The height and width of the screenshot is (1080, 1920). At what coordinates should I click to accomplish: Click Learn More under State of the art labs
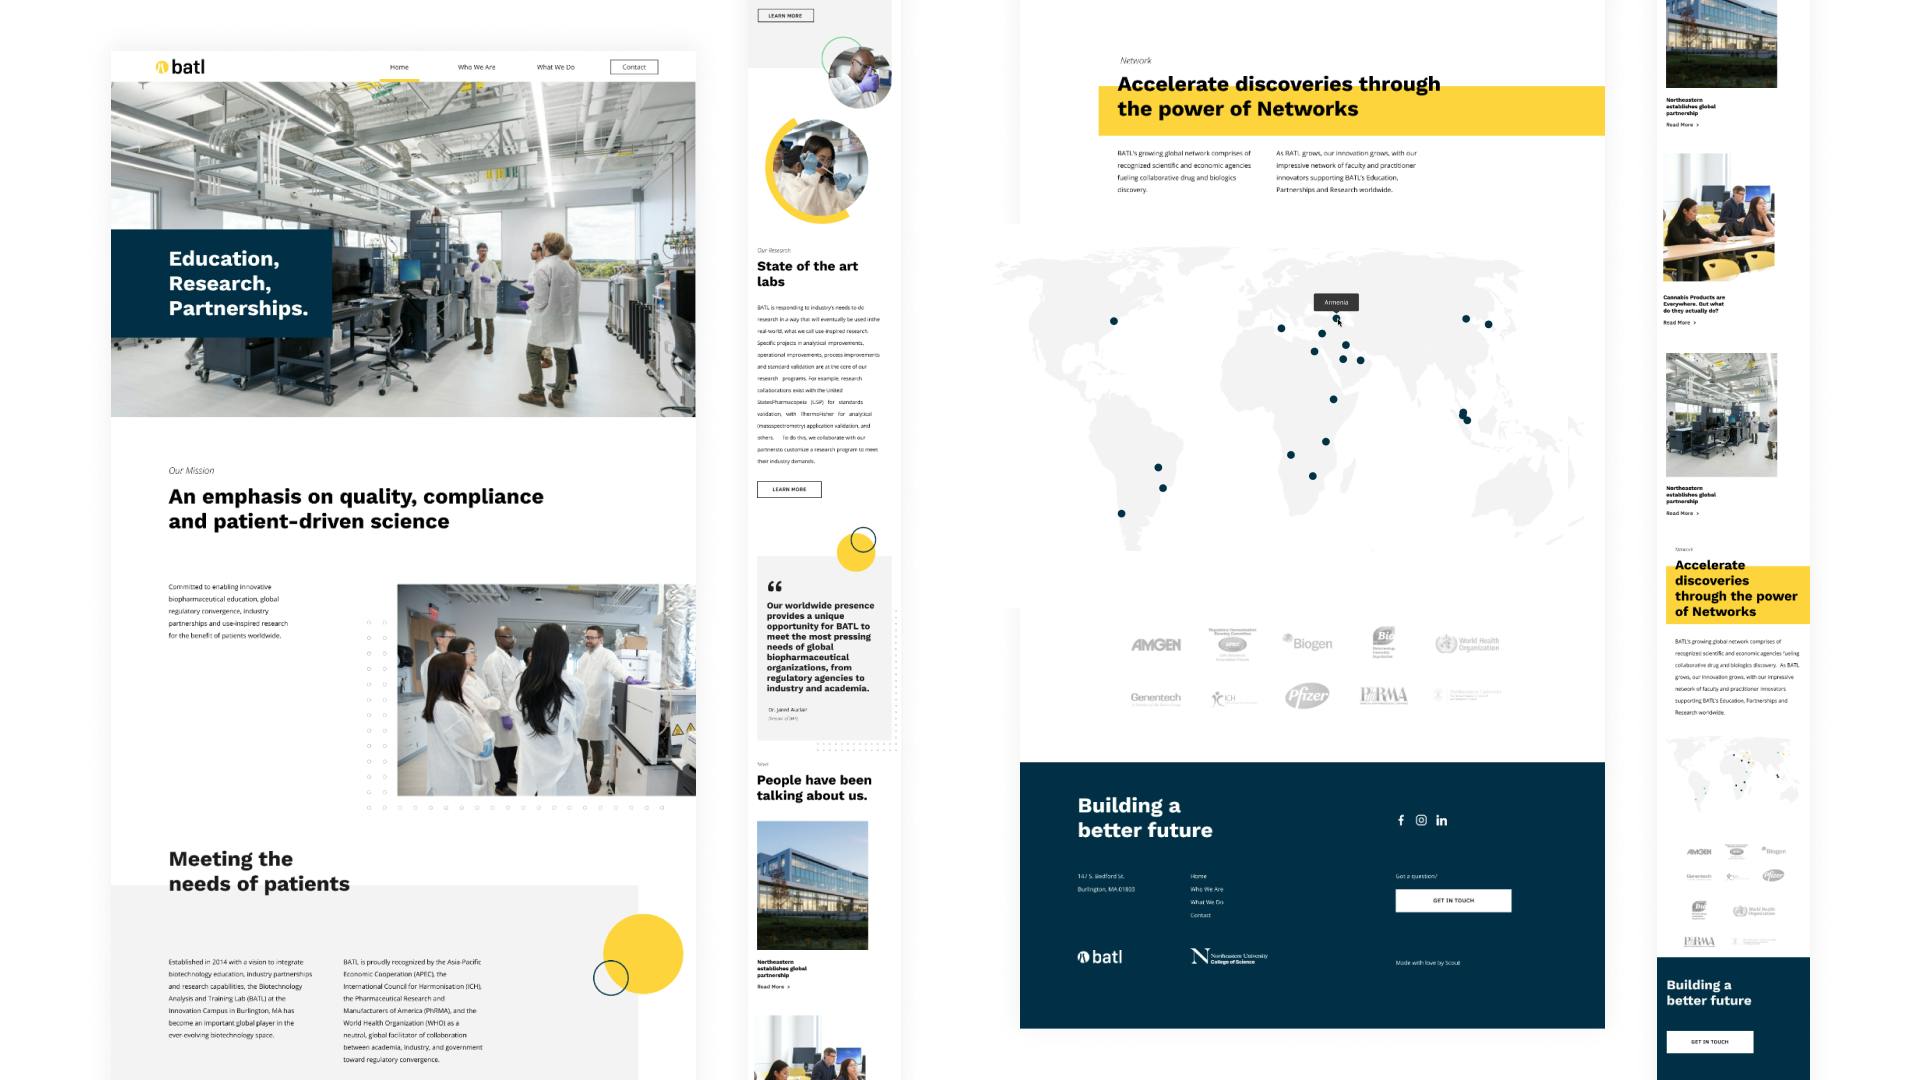[x=789, y=489]
